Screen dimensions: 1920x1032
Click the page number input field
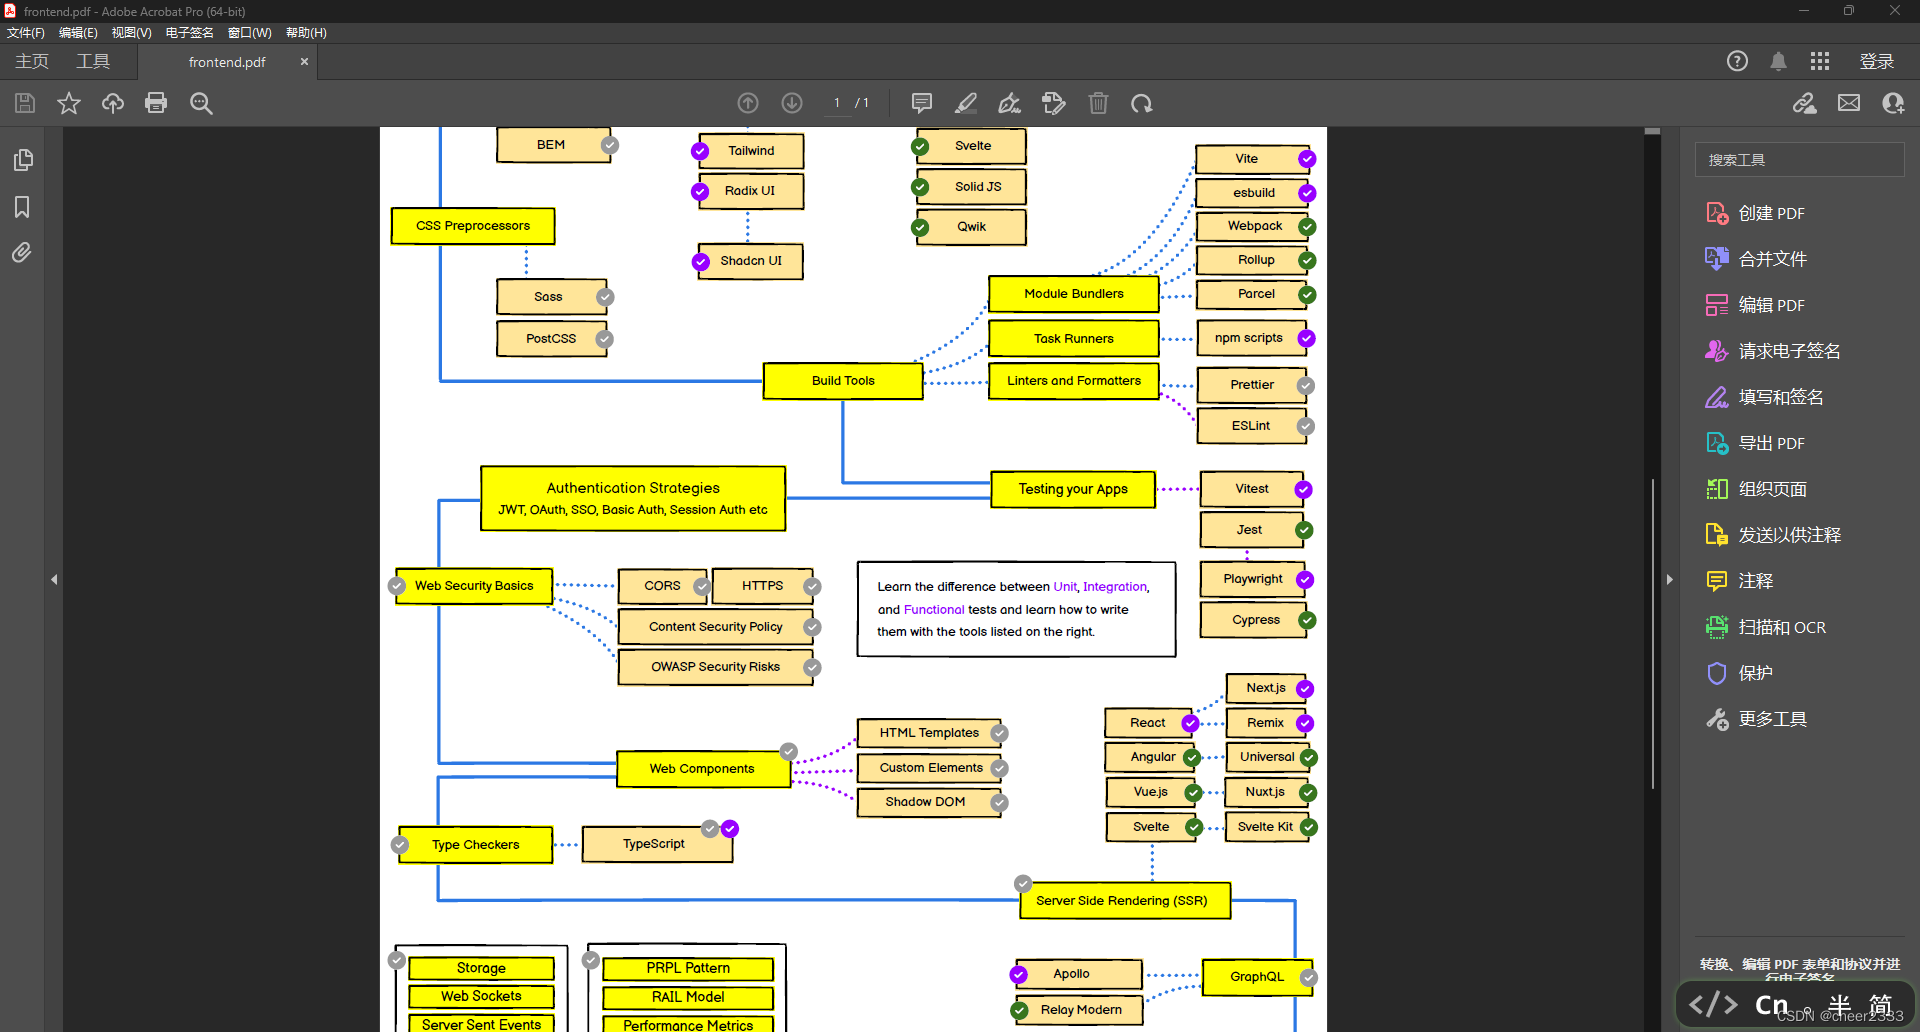[837, 103]
